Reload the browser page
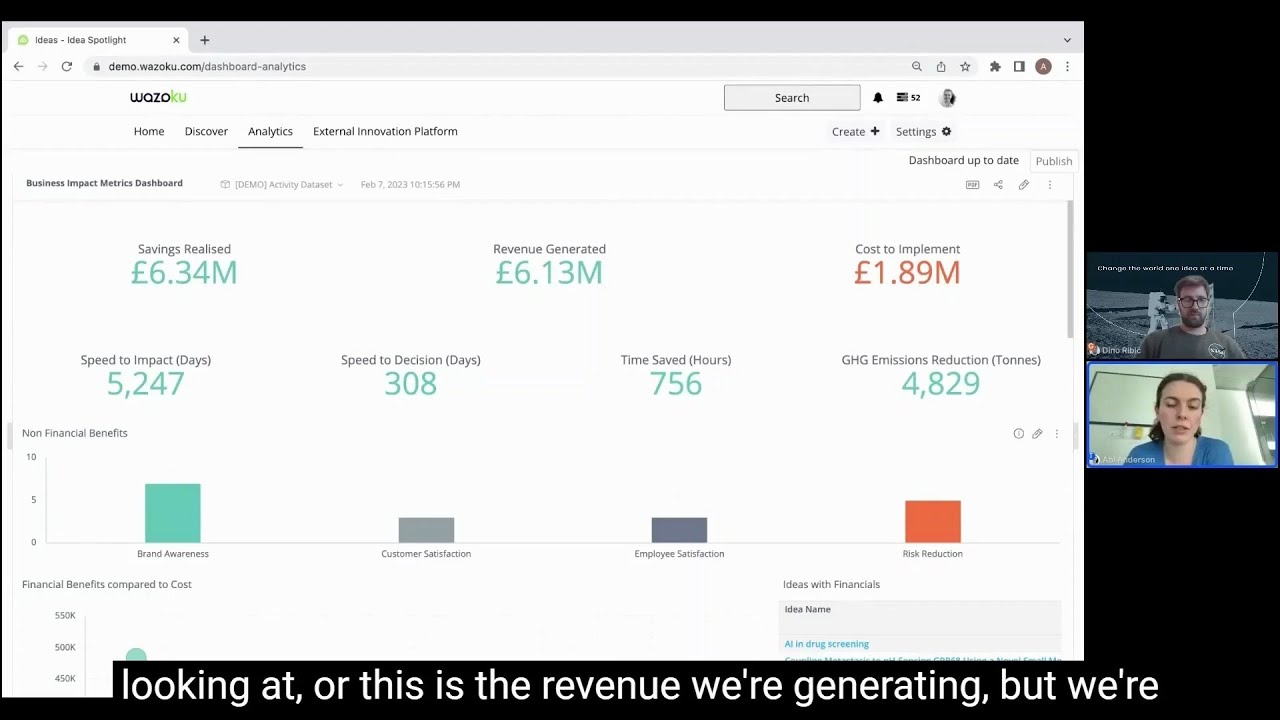The width and height of the screenshot is (1280, 720). 66,66
